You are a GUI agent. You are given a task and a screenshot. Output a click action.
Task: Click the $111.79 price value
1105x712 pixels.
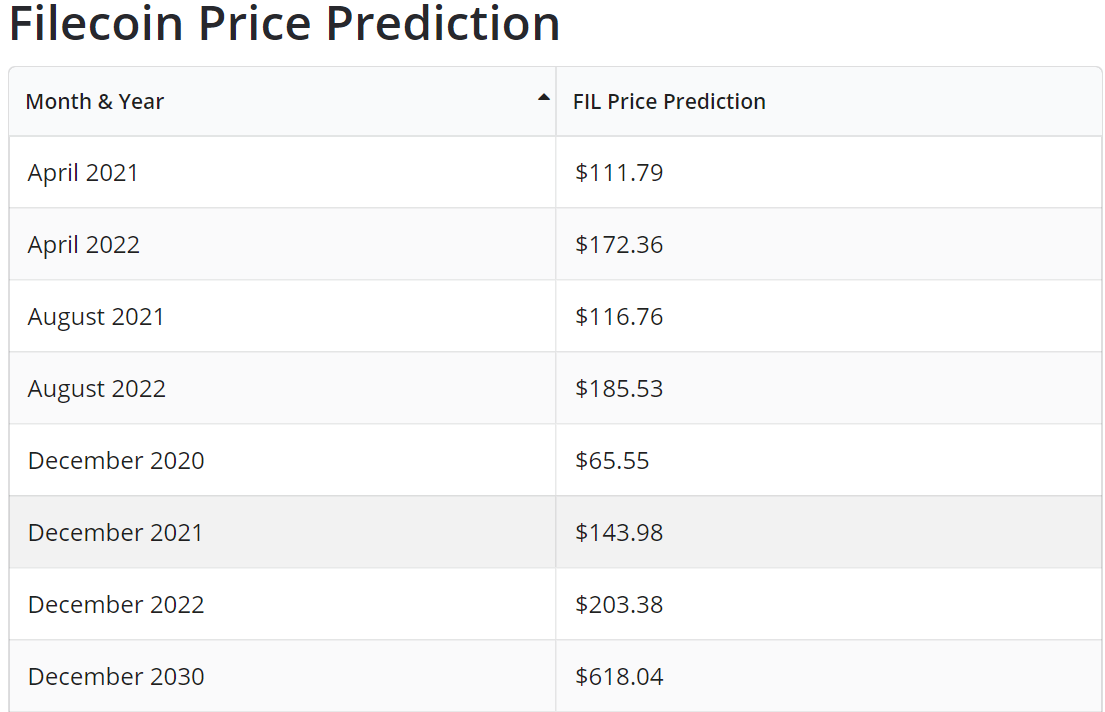619,173
